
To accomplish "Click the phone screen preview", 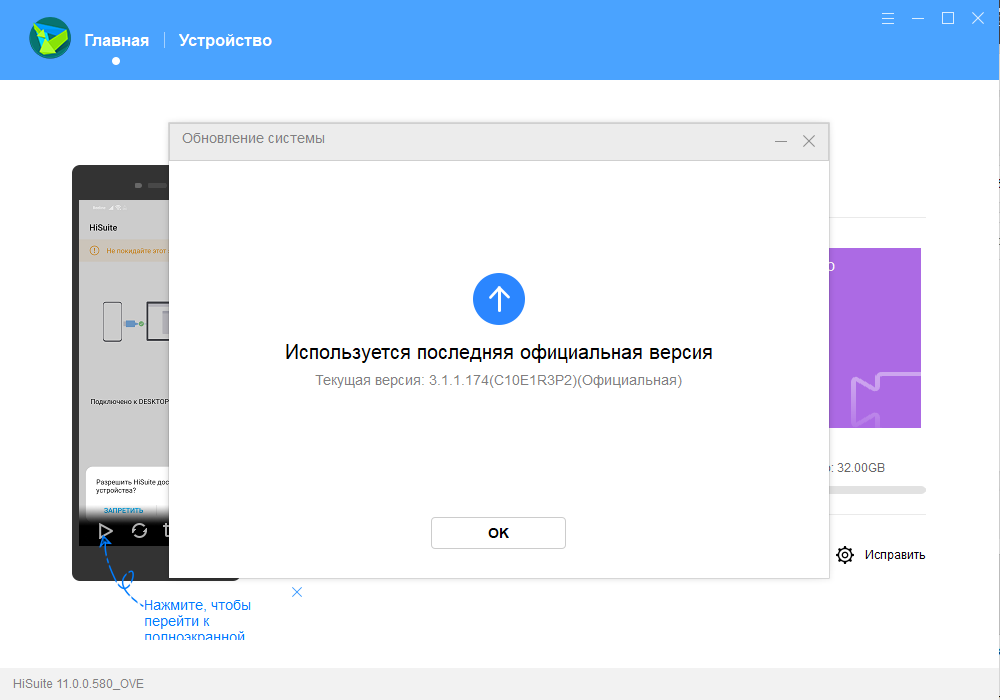I will [x=124, y=373].
